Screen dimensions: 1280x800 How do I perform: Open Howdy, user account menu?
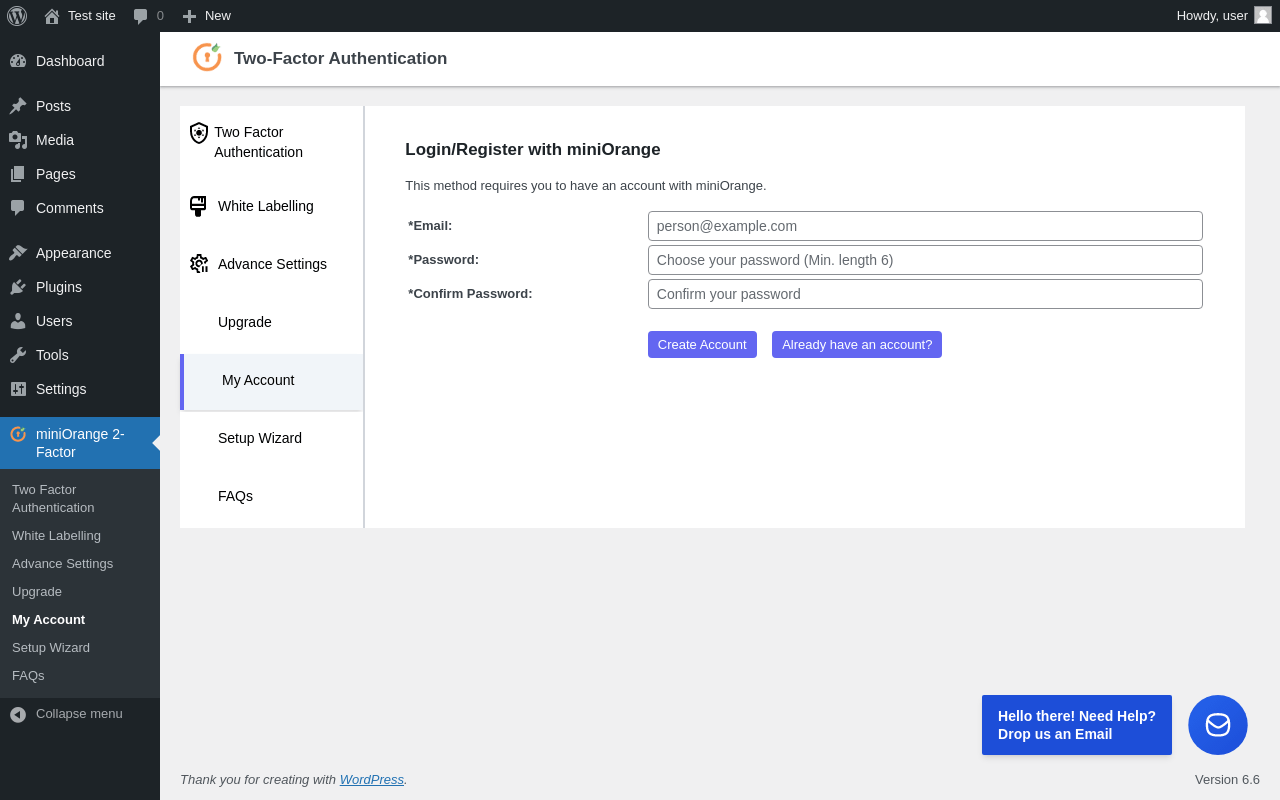pyautogui.click(x=1211, y=16)
